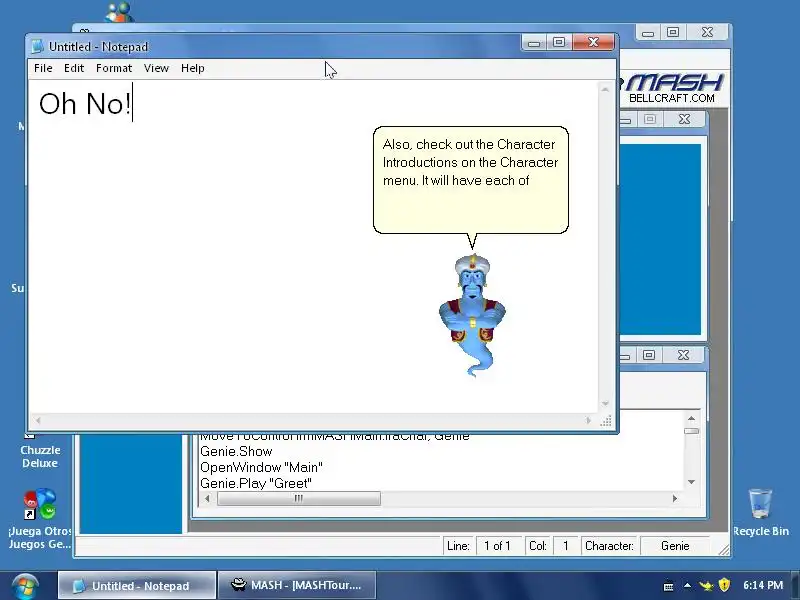The height and width of the screenshot is (600, 800).
Task: Click the MASH Bellcraft.com logo
Action: (671, 88)
